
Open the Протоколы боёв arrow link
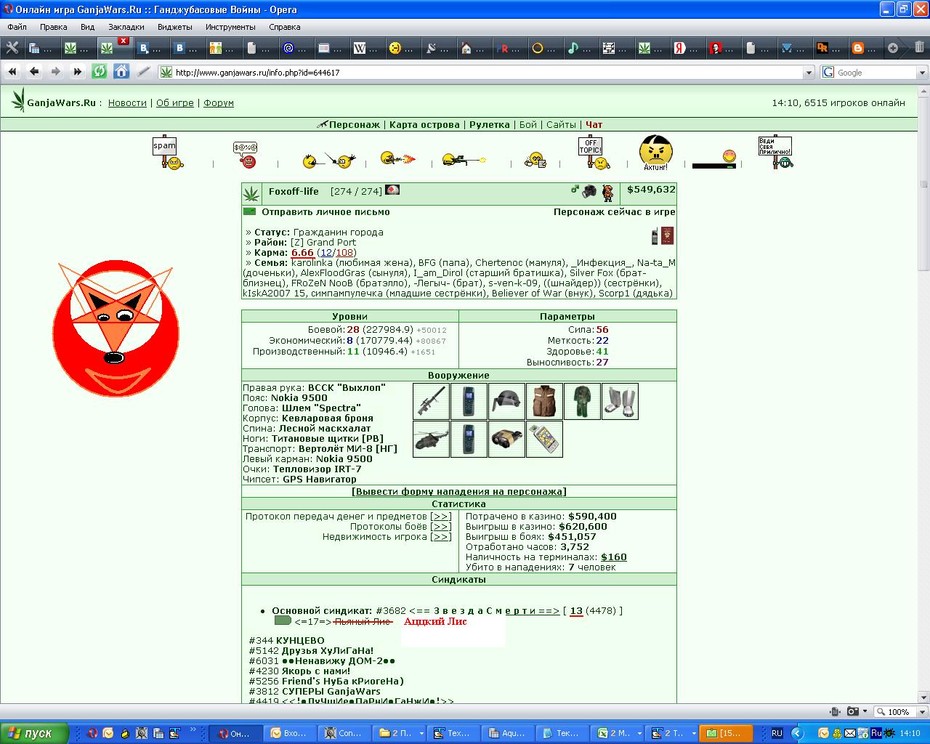(441, 526)
